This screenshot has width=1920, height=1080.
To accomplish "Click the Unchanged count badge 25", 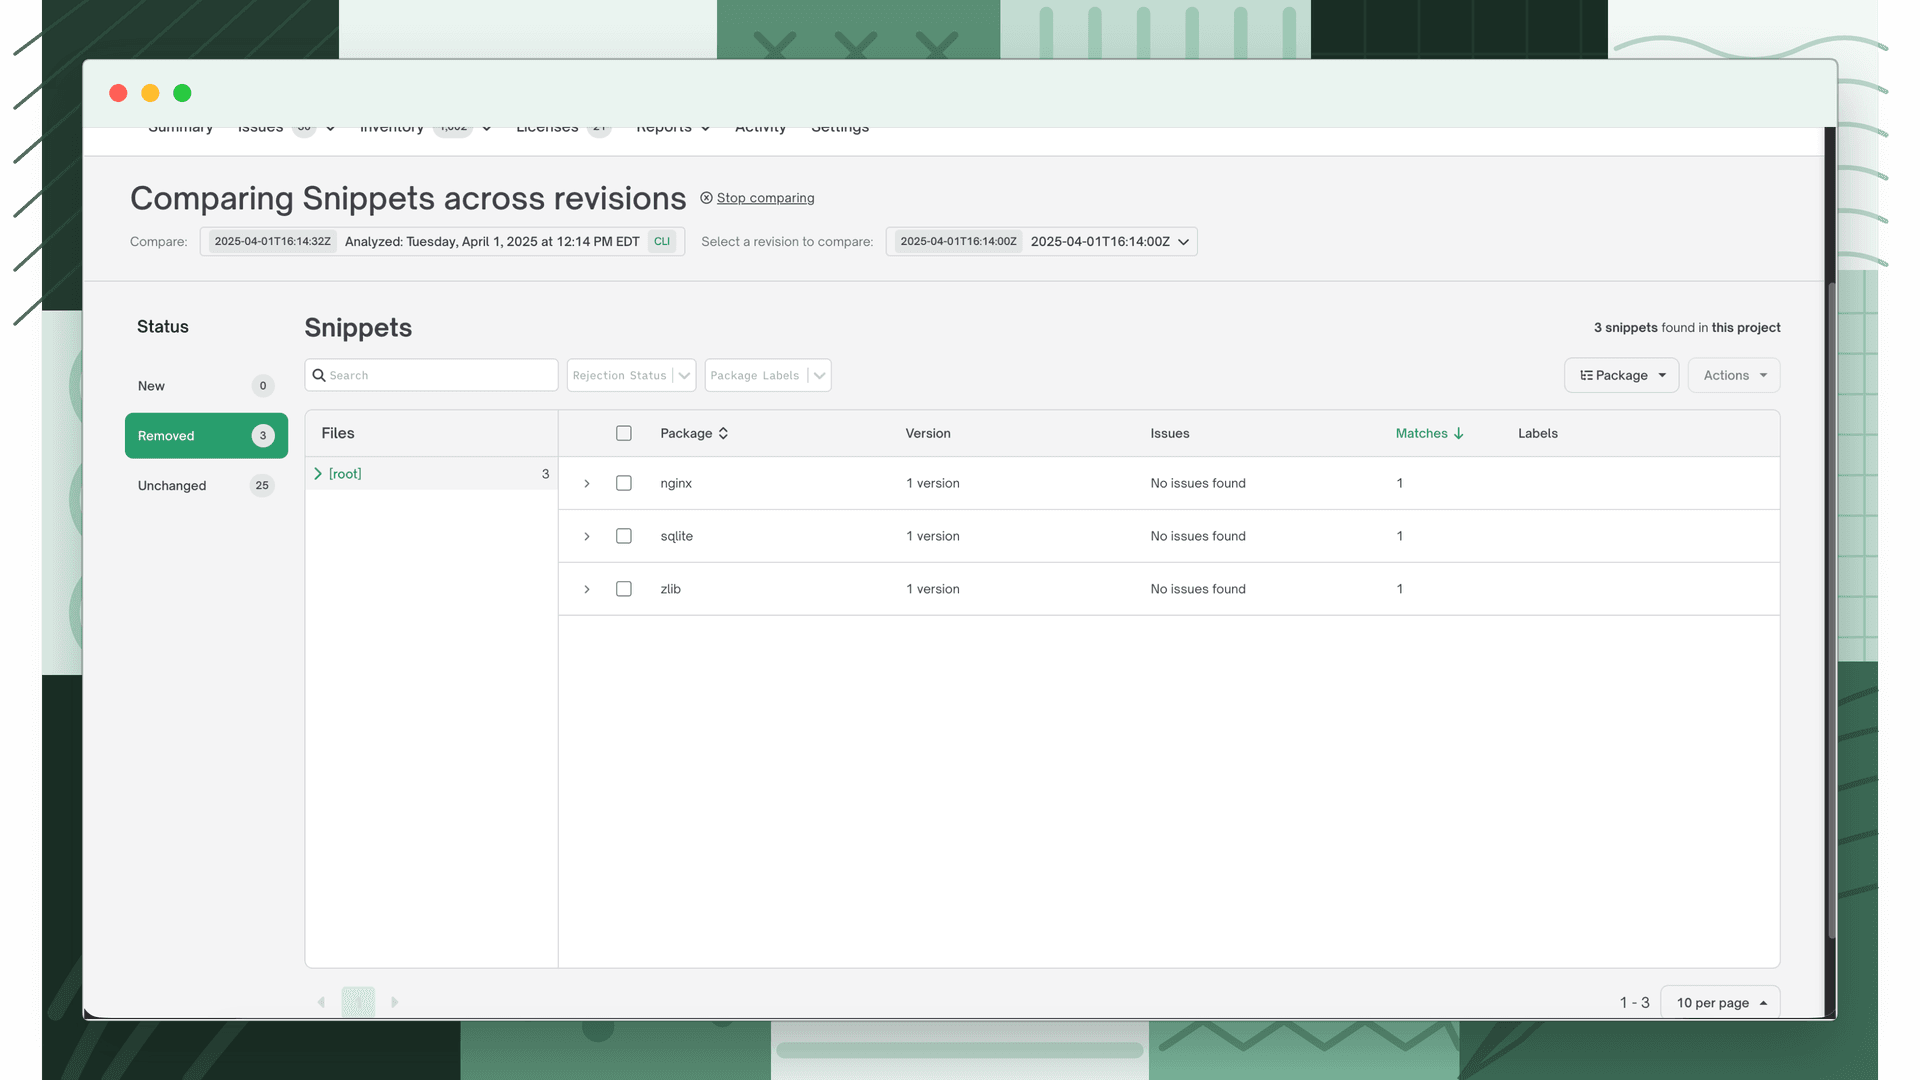I will tap(262, 486).
